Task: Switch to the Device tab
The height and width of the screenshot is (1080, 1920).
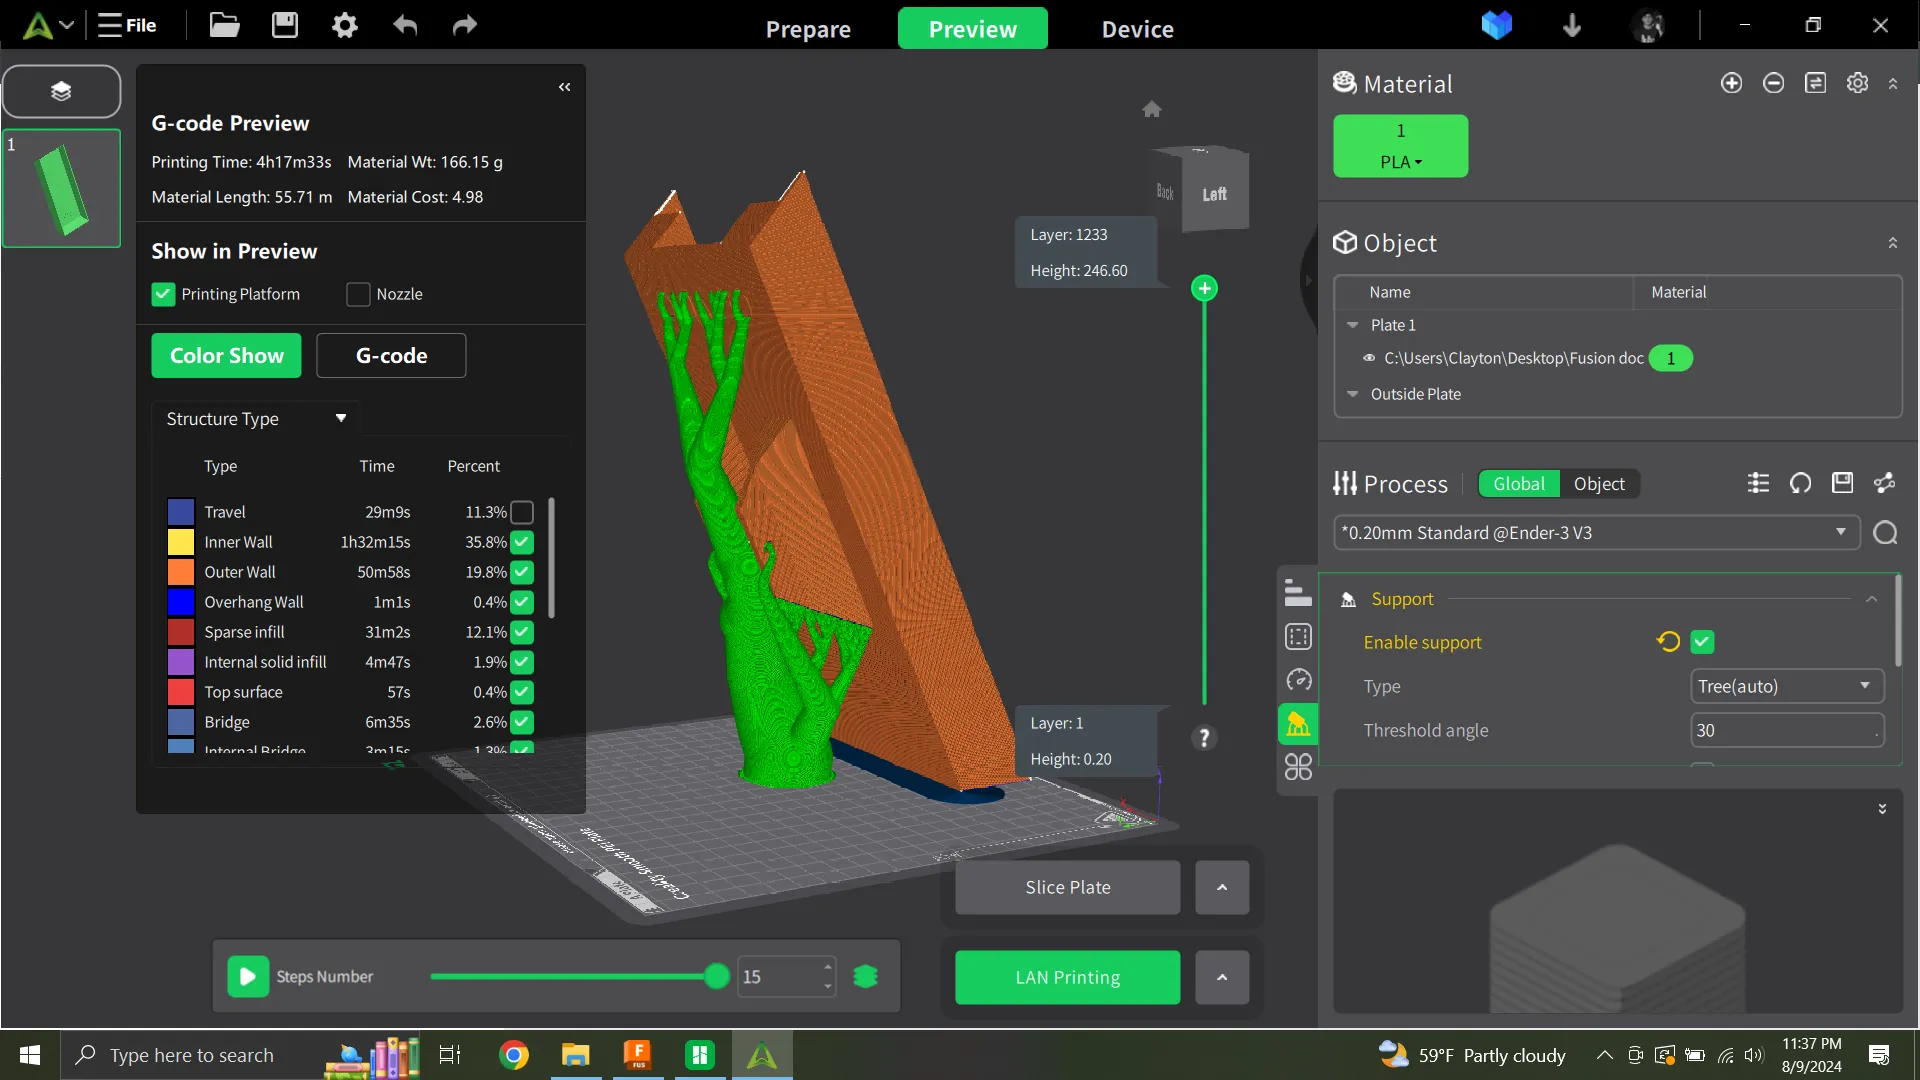Action: (x=1137, y=29)
